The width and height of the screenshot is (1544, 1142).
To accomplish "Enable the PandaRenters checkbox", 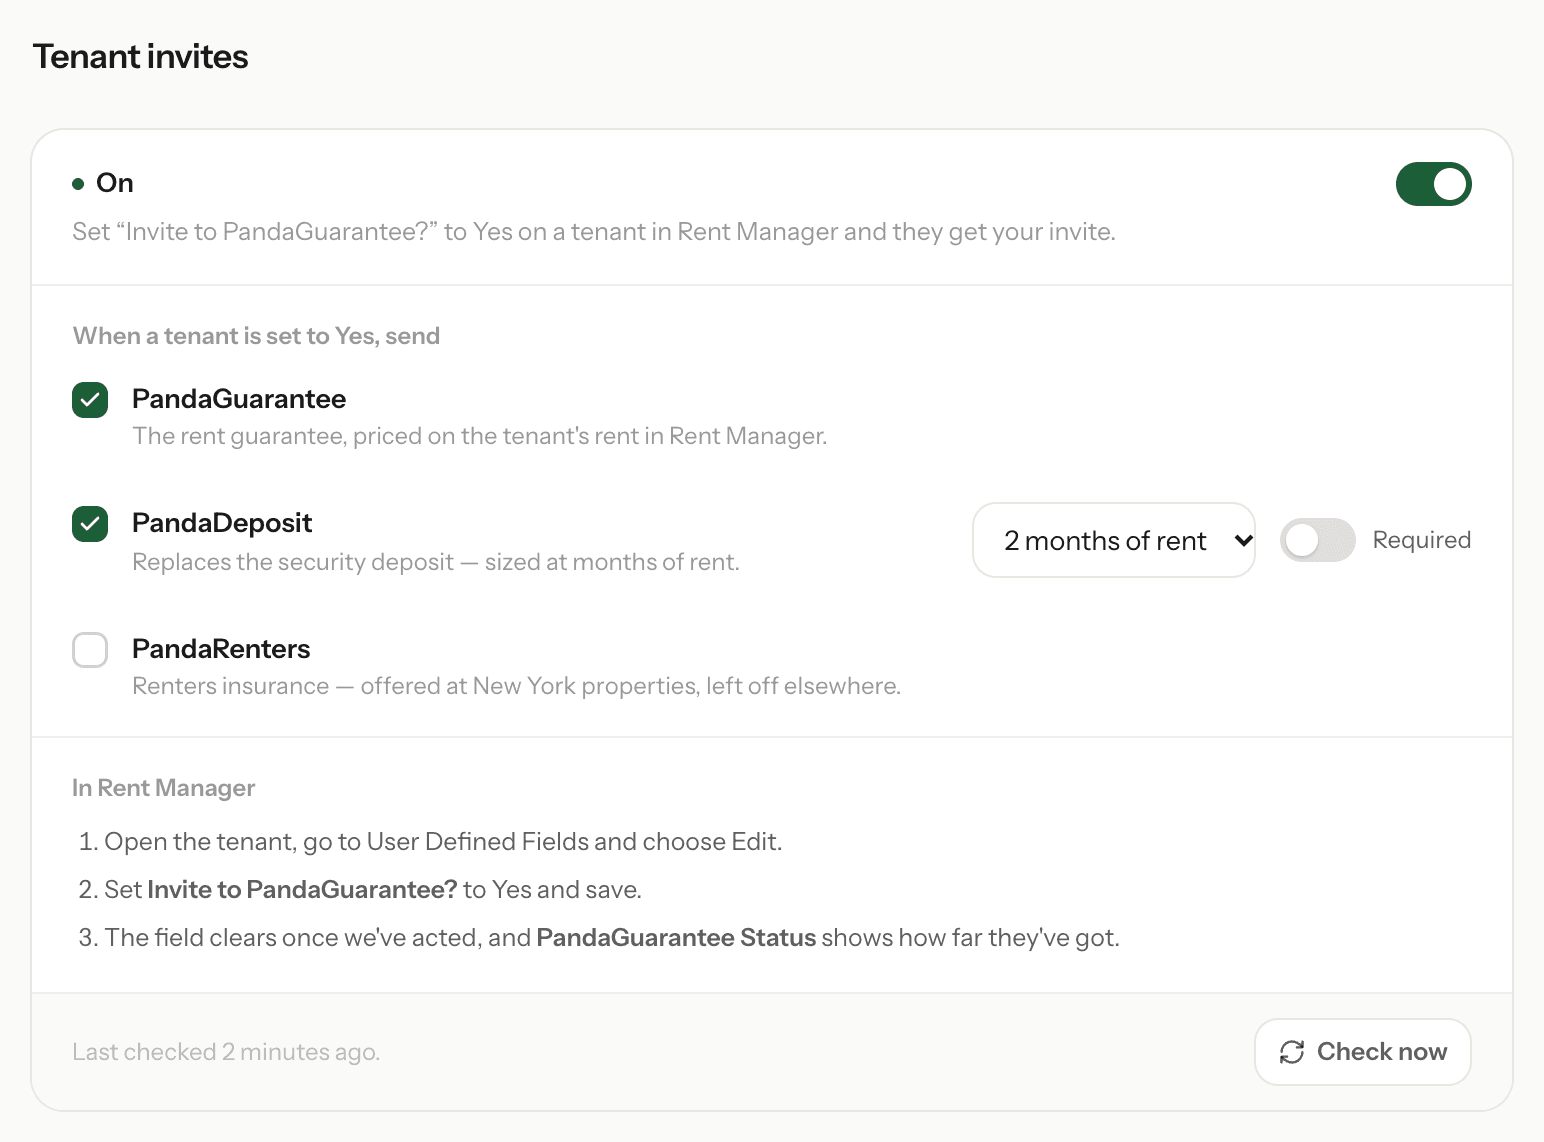I will tap(90, 650).
